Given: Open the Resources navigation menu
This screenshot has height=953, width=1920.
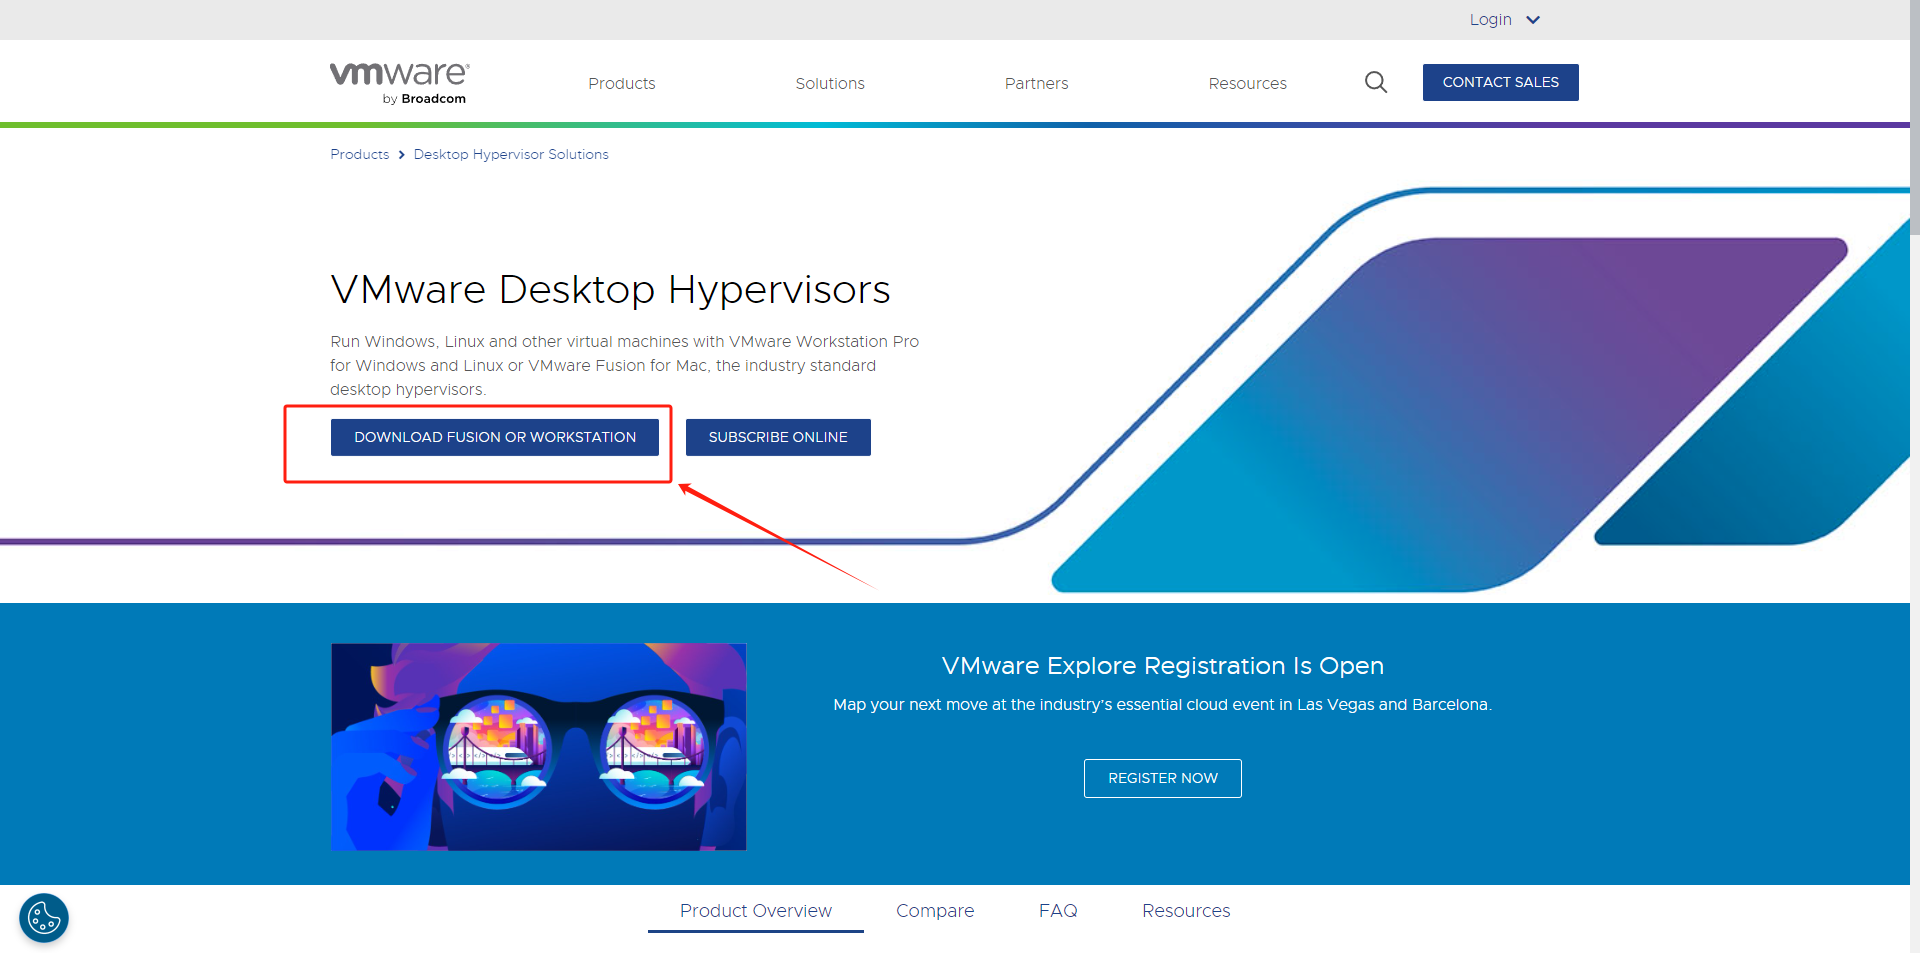Looking at the screenshot, I should tap(1247, 83).
